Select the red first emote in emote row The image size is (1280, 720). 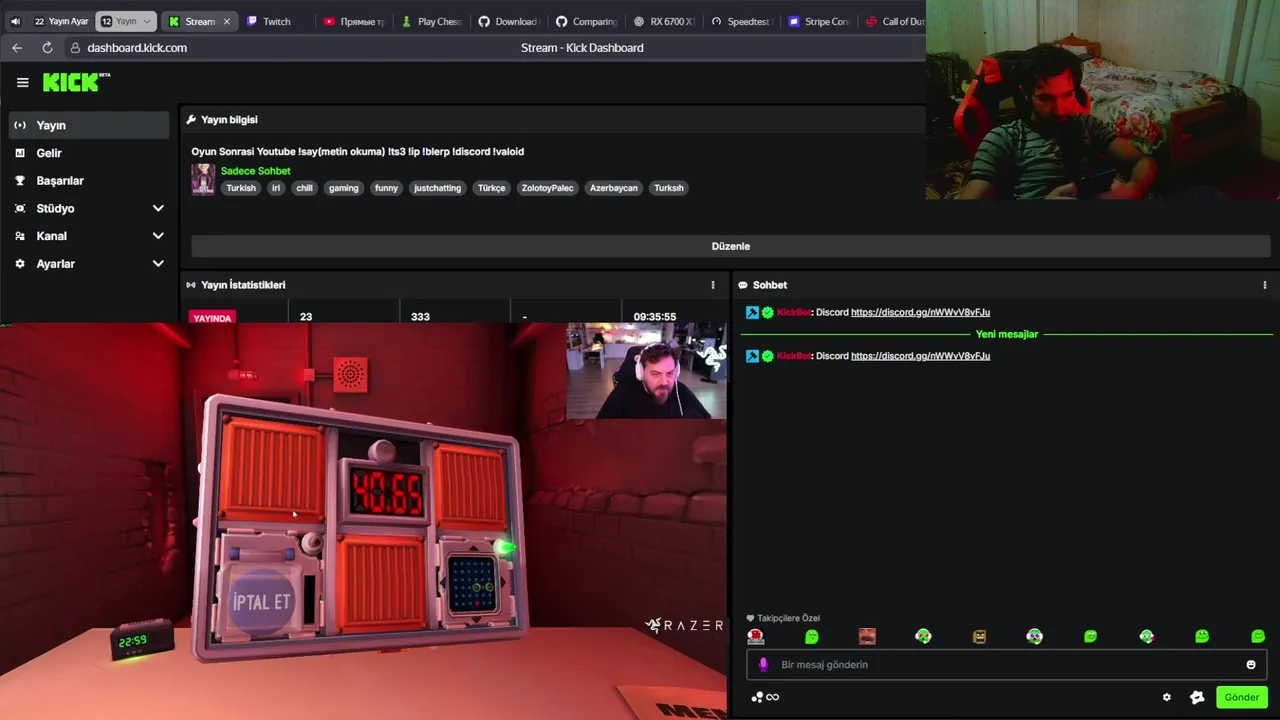click(x=756, y=636)
